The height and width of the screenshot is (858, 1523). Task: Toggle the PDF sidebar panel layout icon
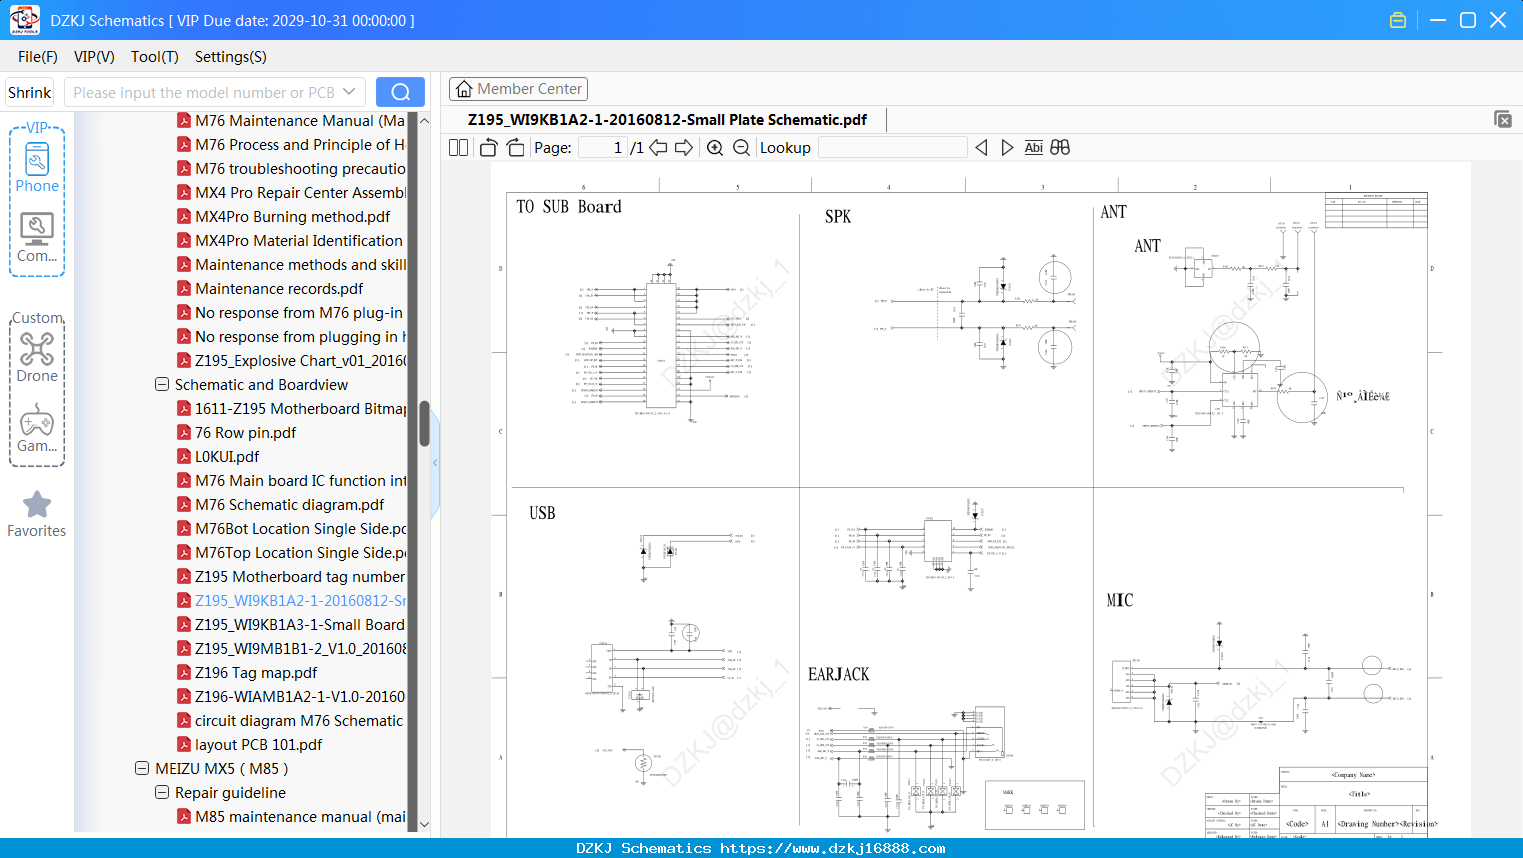pyautogui.click(x=458, y=148)
